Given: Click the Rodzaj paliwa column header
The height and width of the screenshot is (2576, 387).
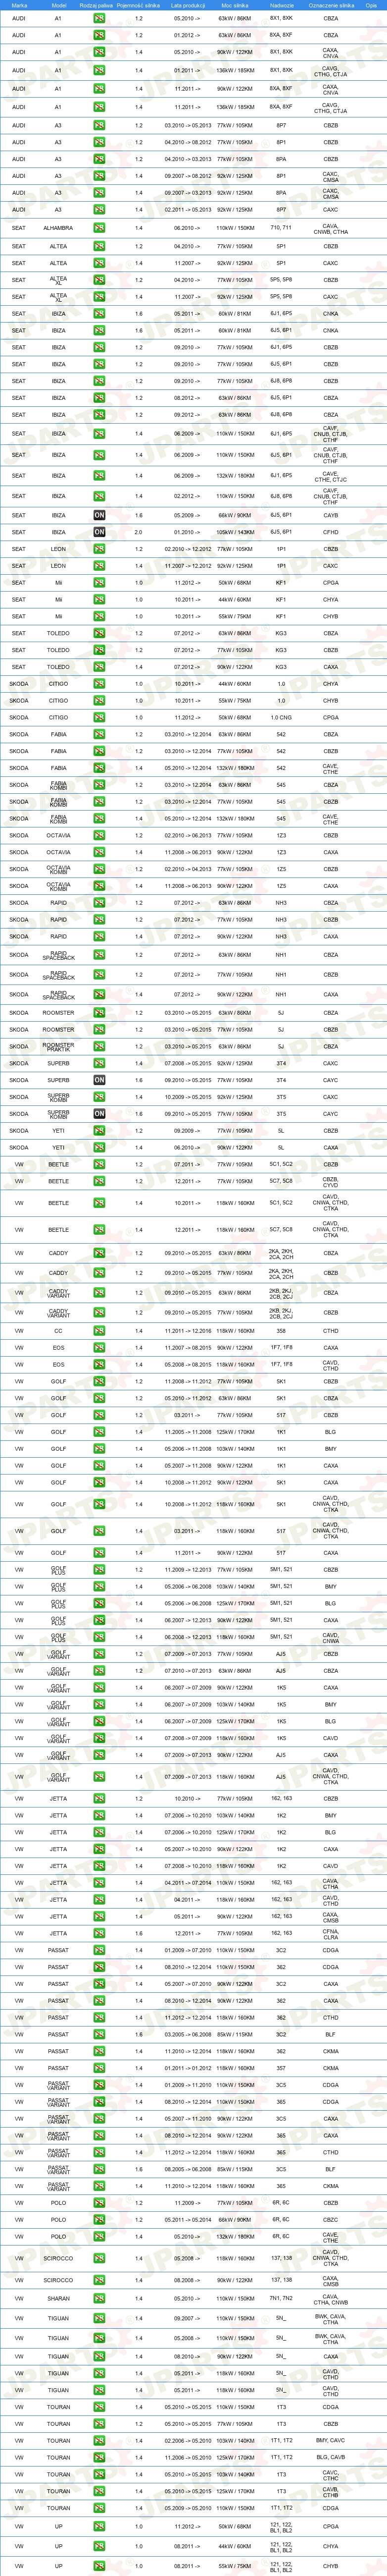Looking at the screenshot, I should 95,5.
